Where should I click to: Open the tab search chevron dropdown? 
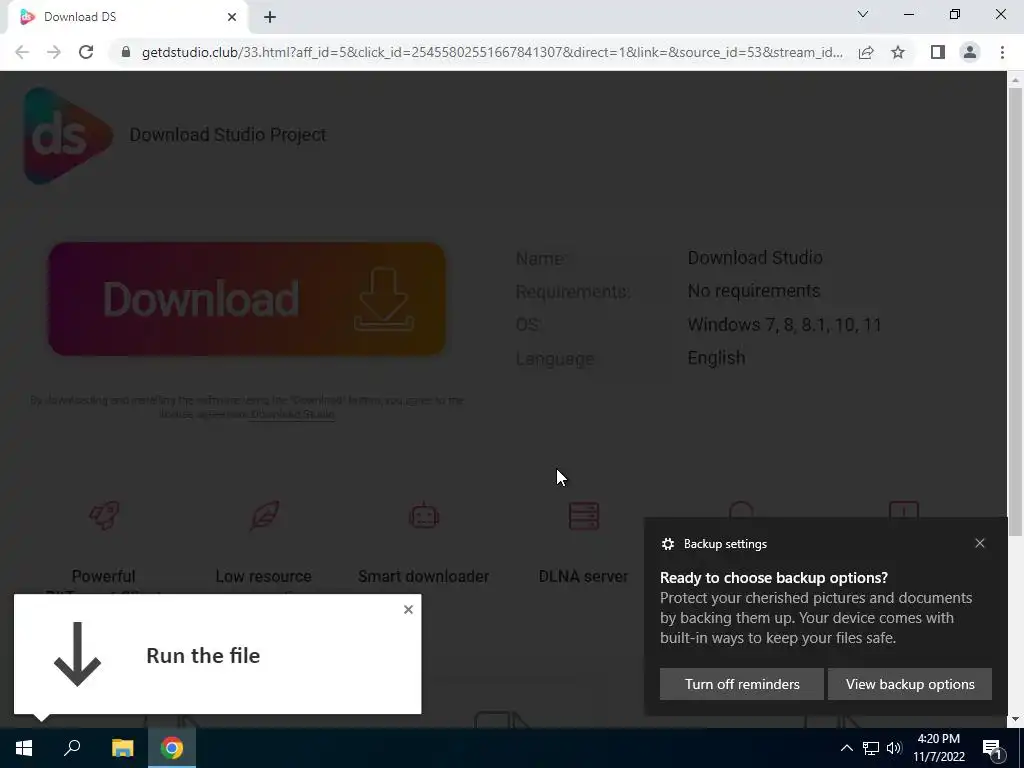(x=863, y=14)
